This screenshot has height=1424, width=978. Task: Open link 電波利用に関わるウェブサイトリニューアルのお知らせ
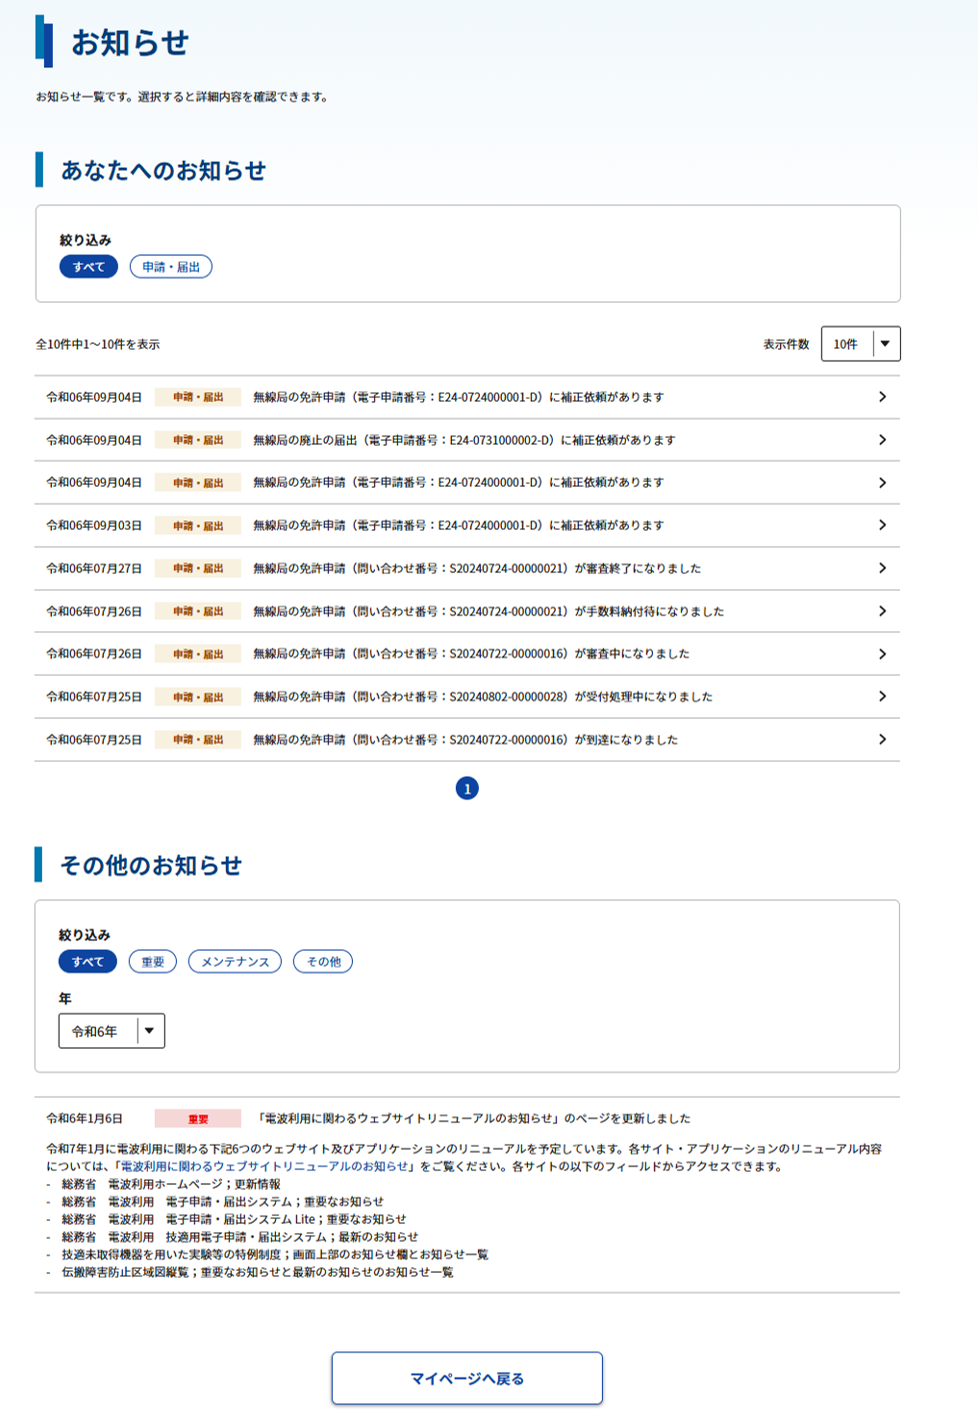click(x=265, y=1167)
